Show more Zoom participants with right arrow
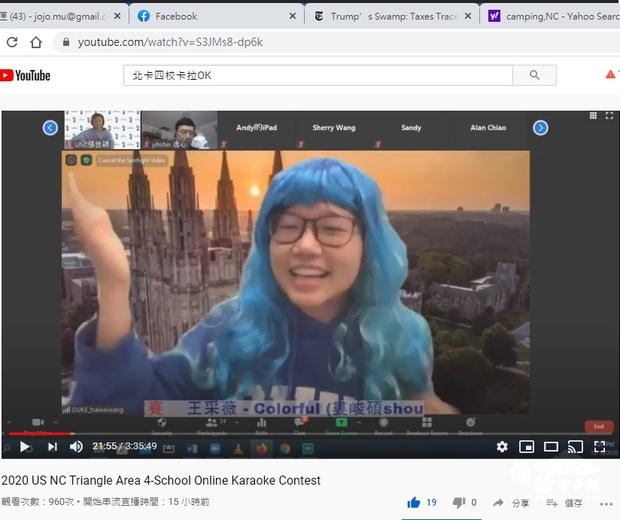 click(540, 128)
